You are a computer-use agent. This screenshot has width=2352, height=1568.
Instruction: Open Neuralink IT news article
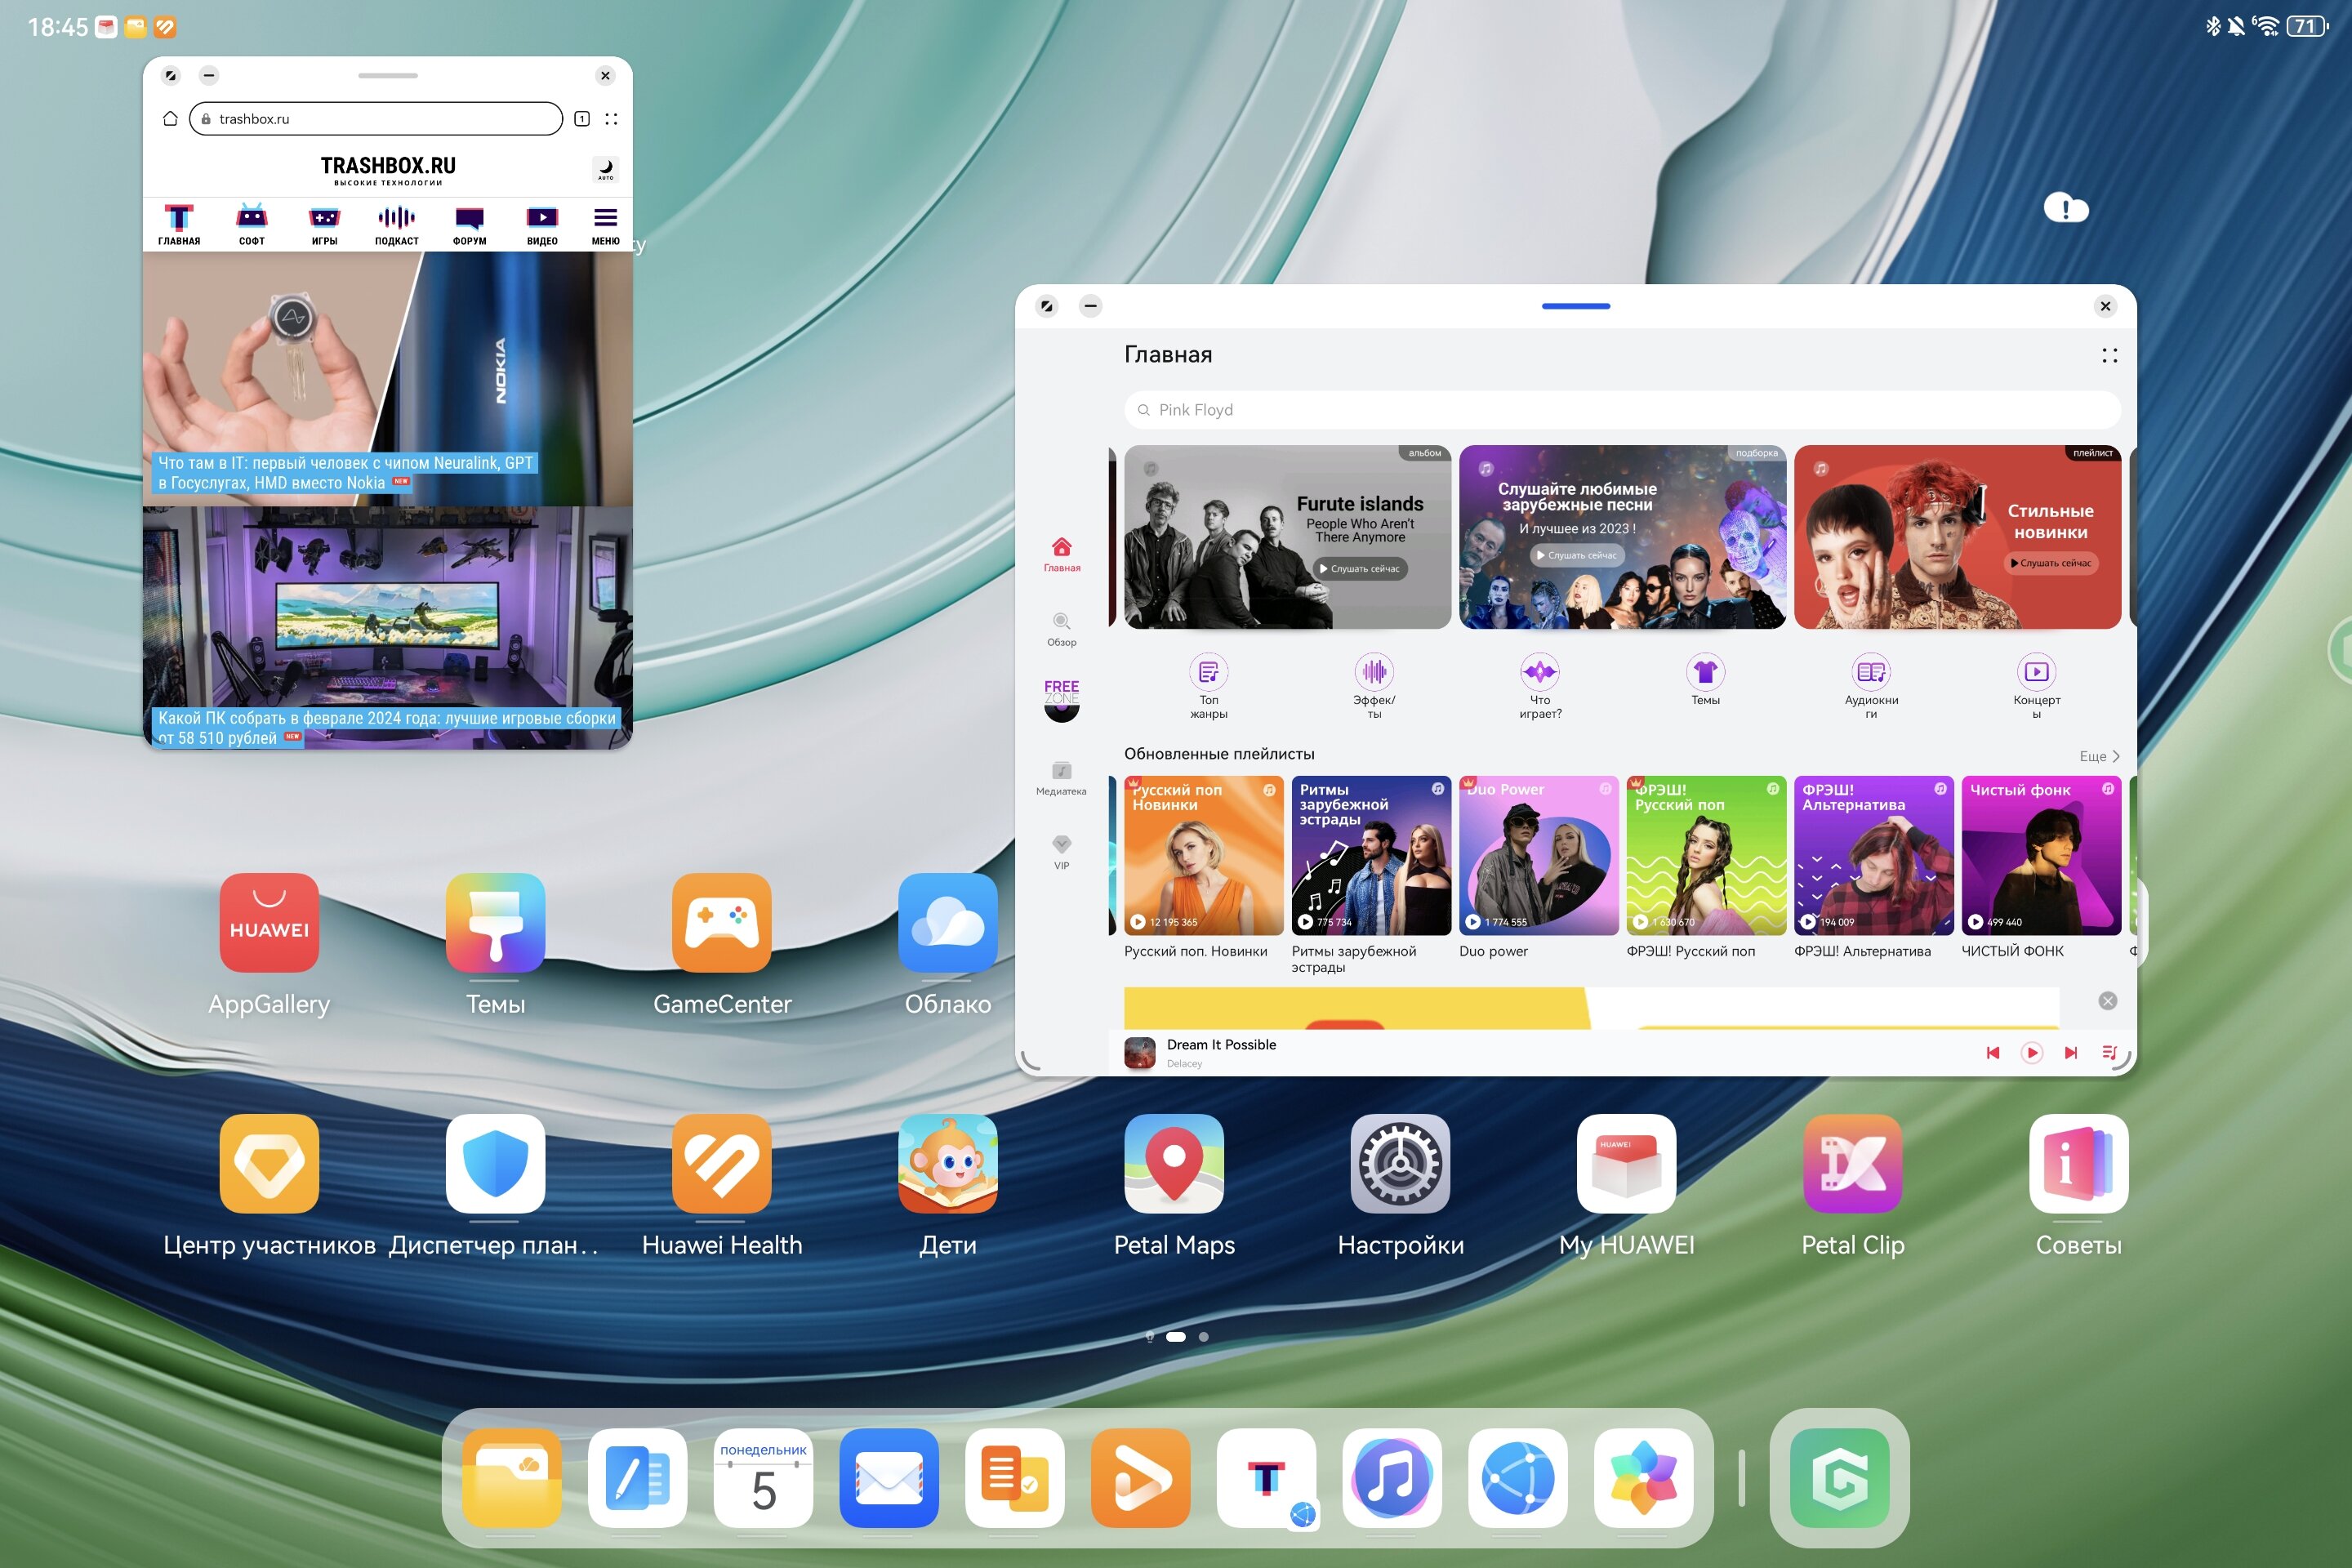388,379
